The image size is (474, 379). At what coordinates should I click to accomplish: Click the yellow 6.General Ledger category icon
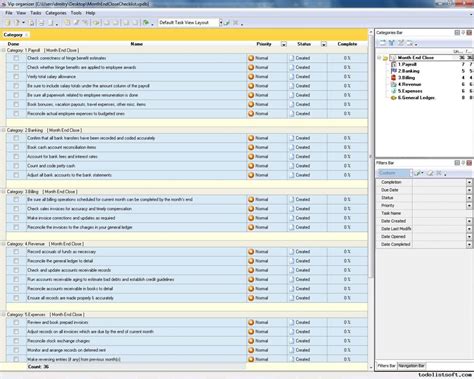click(x=393, y=98)
